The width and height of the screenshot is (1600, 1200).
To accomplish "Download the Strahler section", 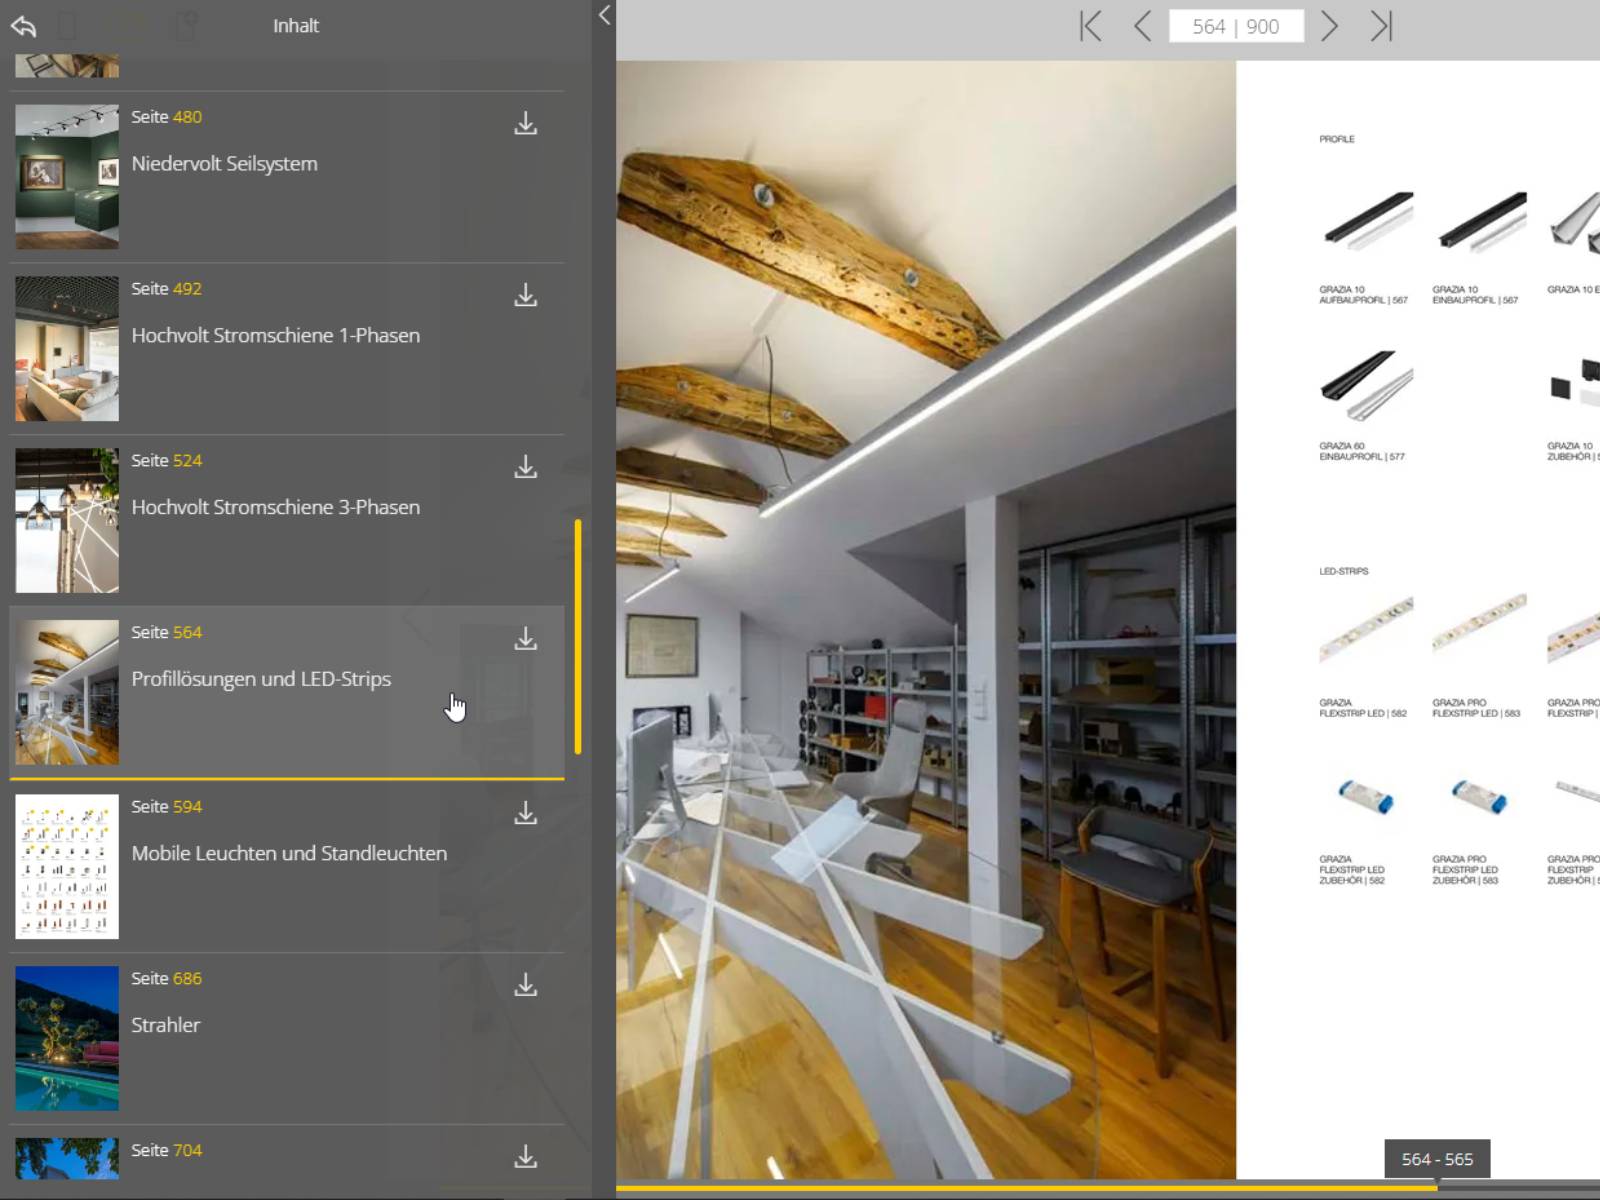I will [x=525, y=985].
